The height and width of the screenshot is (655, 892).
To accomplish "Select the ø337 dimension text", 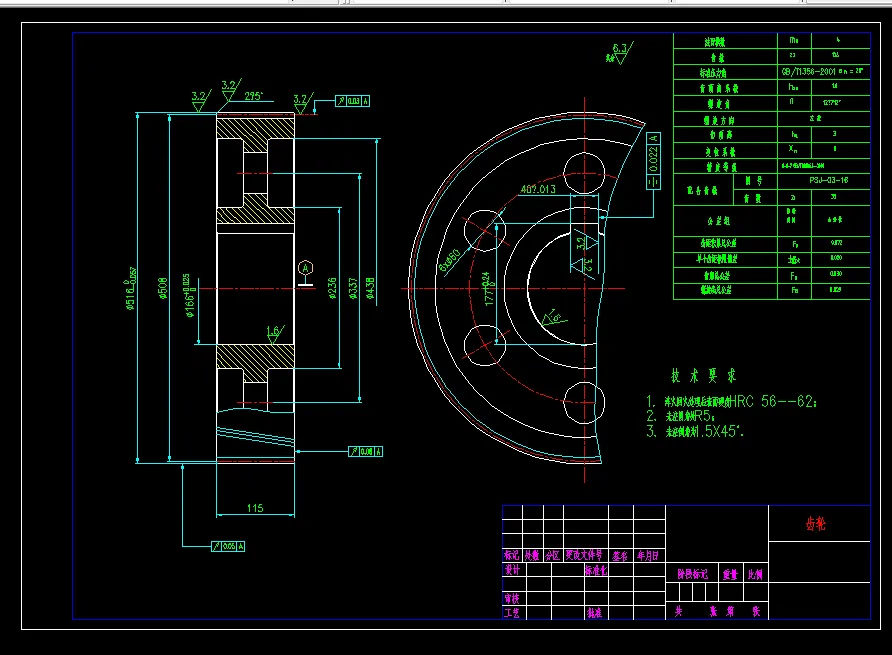I will 353,288.
